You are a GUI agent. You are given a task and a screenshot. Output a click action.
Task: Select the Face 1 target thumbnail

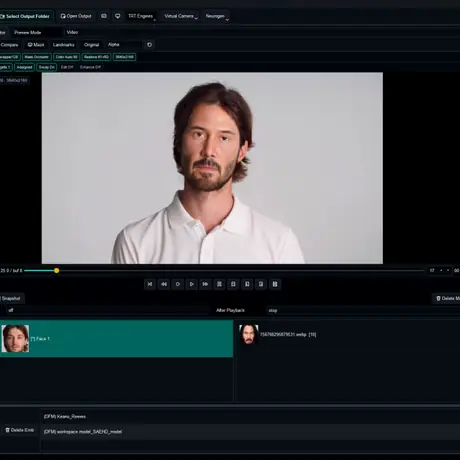coord(15,339)
